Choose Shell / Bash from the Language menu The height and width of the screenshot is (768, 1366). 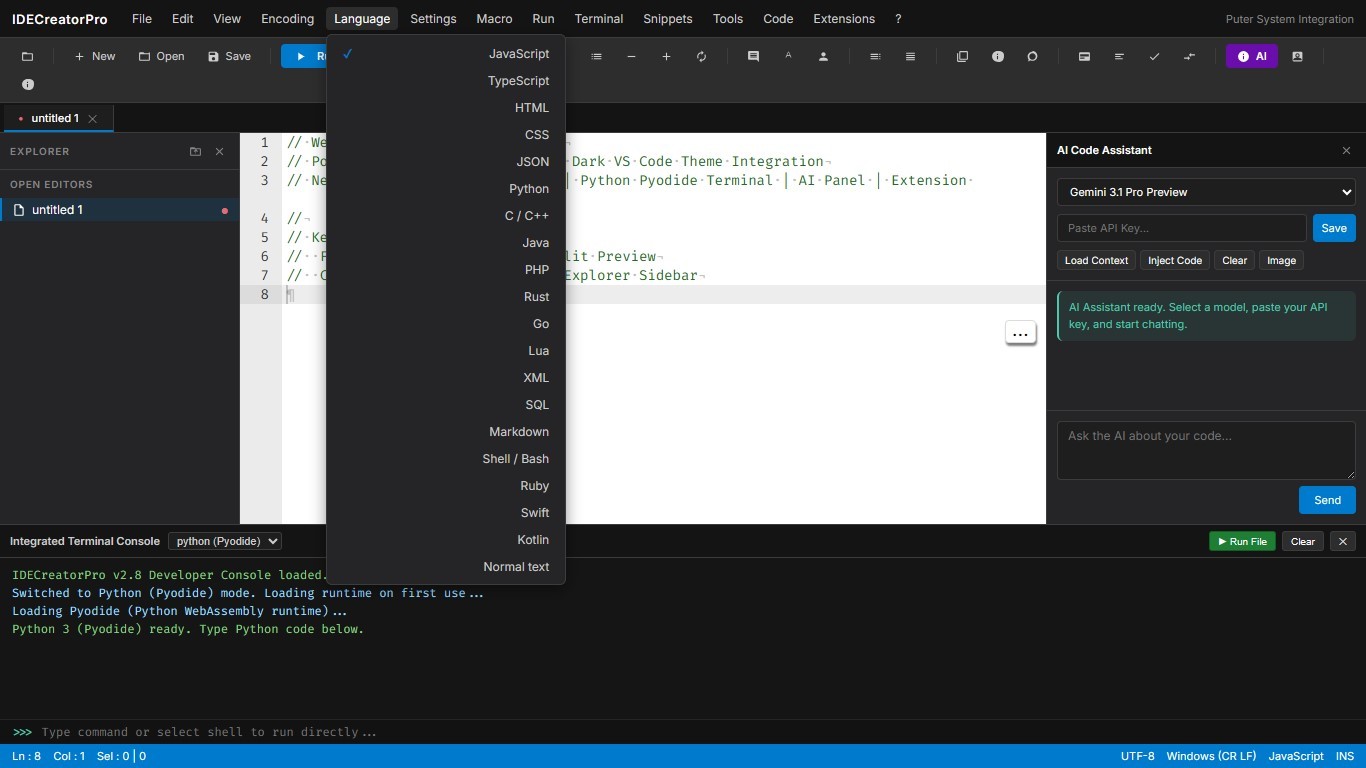pyautogui.click(x=446, y=459)
